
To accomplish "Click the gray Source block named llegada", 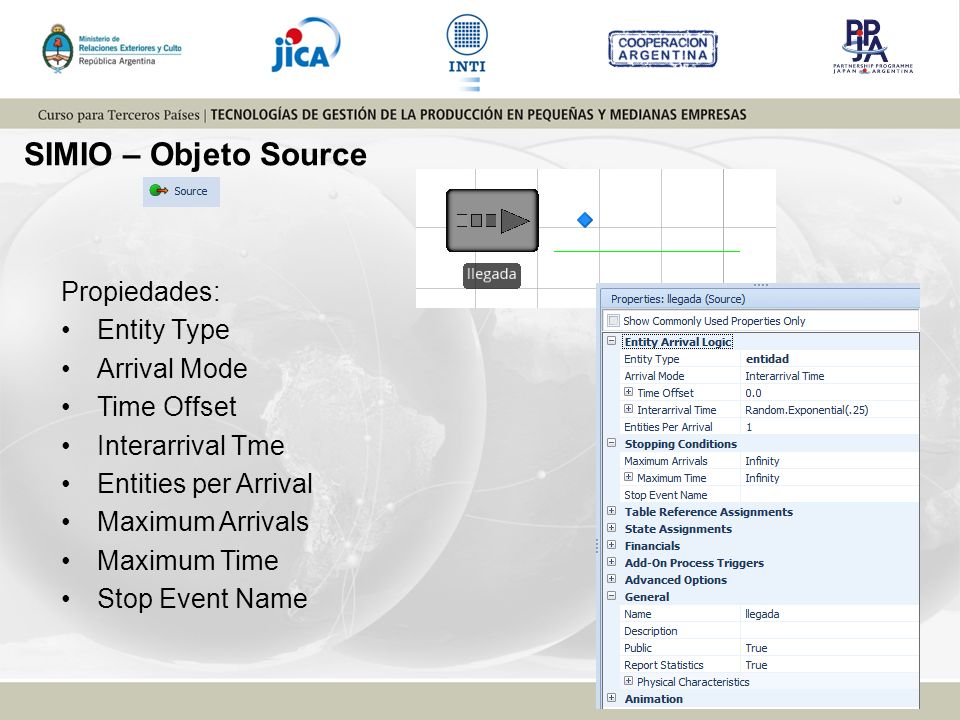I will 492,220.
